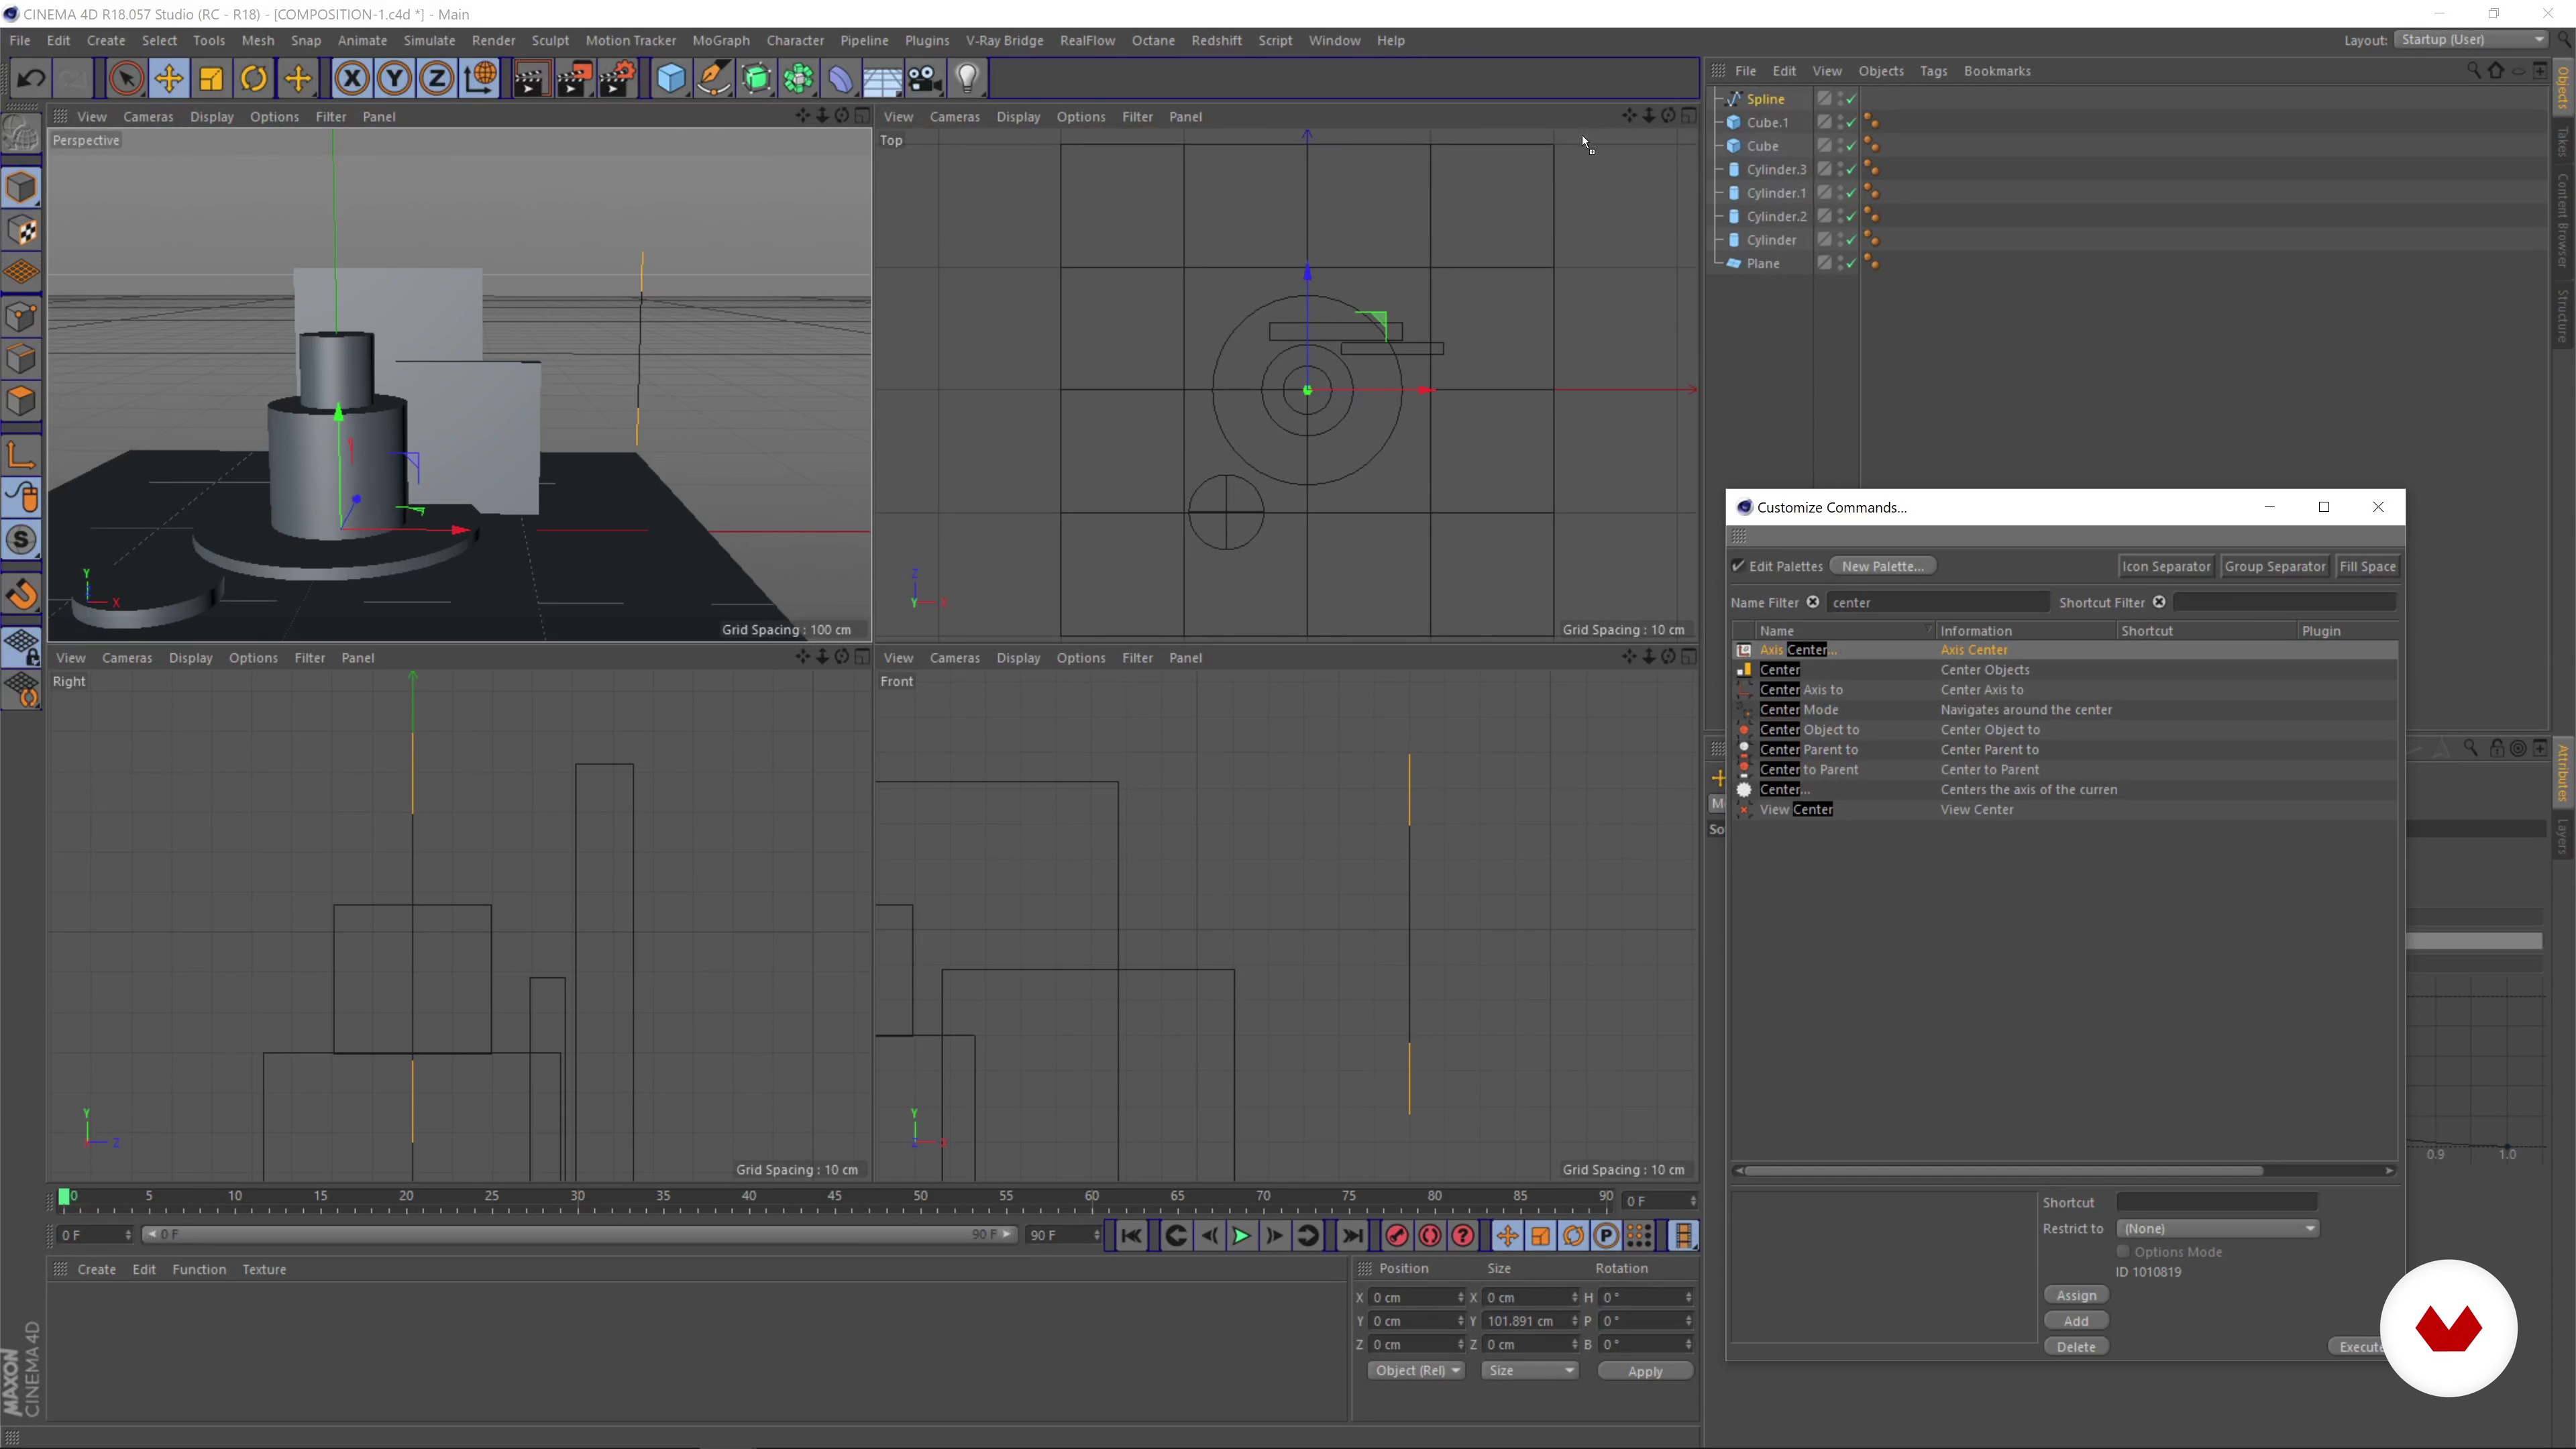The image size is (2576, 1449).
Task: Toggle the Edit Palettes checkbox
Action: [1739, 566]
